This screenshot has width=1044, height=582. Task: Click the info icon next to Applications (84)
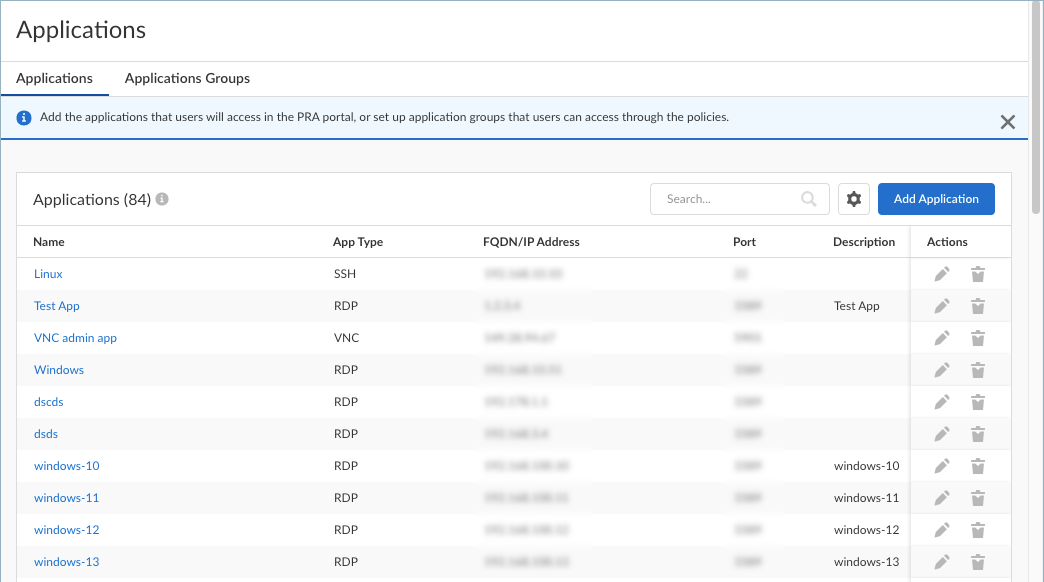[x=161, y=199]
